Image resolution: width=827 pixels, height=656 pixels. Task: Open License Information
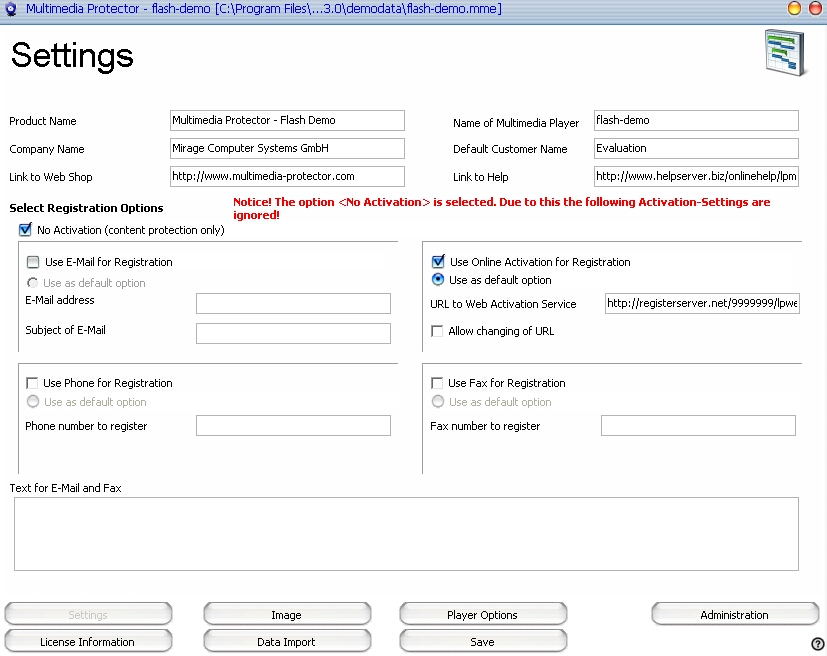tap(88, 642)
